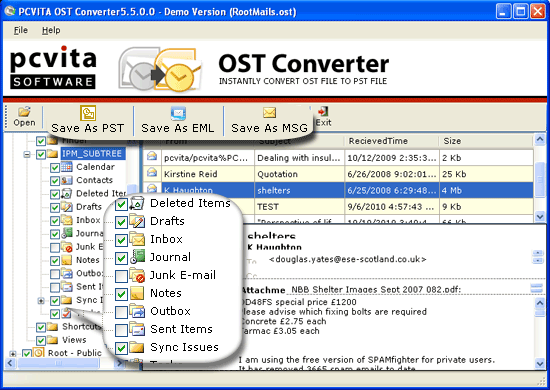The width and height of the screenshot is (550, 390).
Task: Click the Exit toolbar icon
Action: tap(323, 112)
